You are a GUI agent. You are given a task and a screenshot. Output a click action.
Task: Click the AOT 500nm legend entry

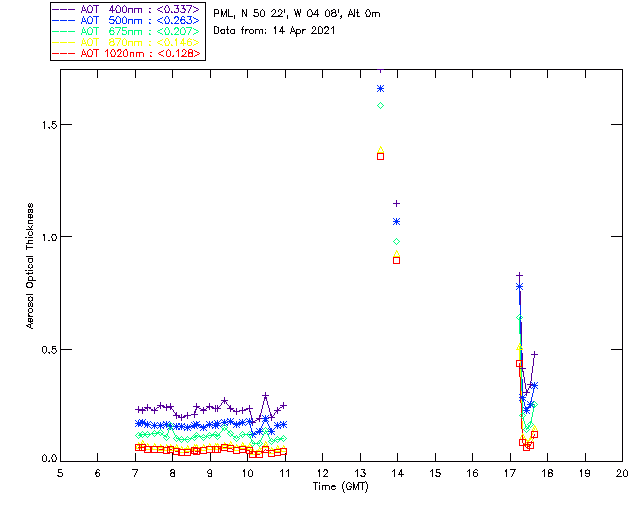pos(126,20)
